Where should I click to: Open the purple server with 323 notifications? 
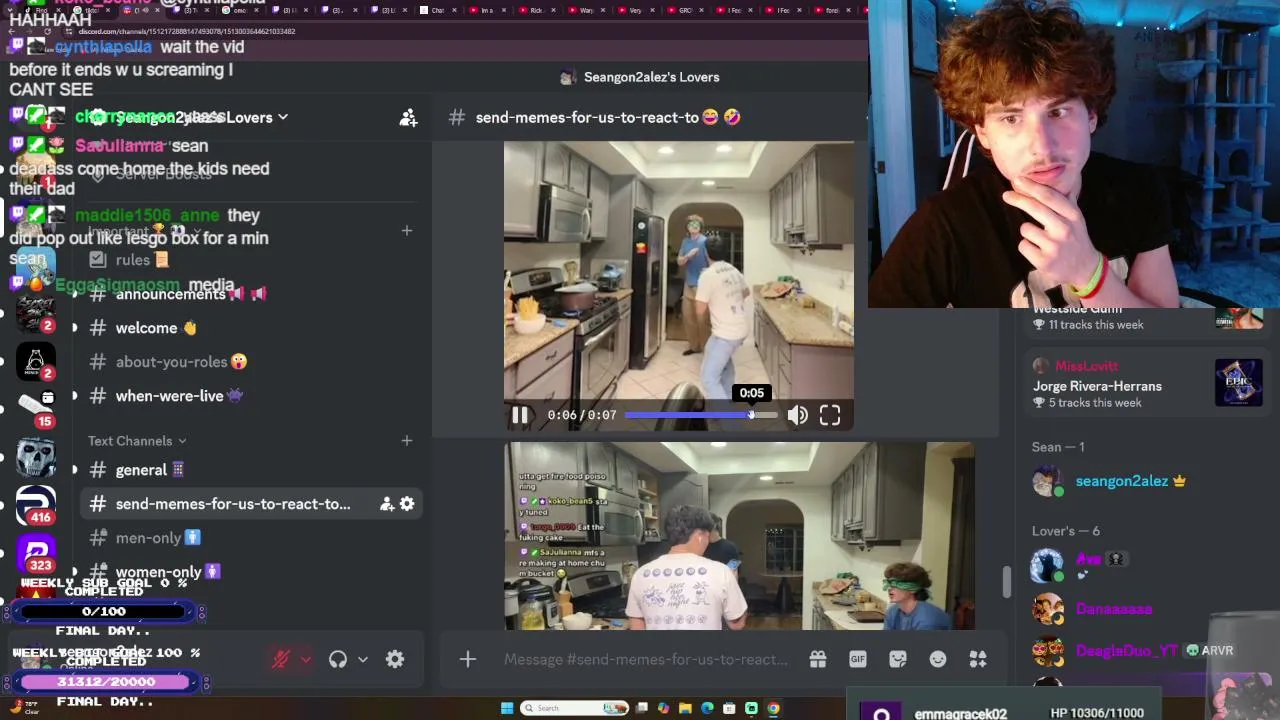tap(36, 552)
